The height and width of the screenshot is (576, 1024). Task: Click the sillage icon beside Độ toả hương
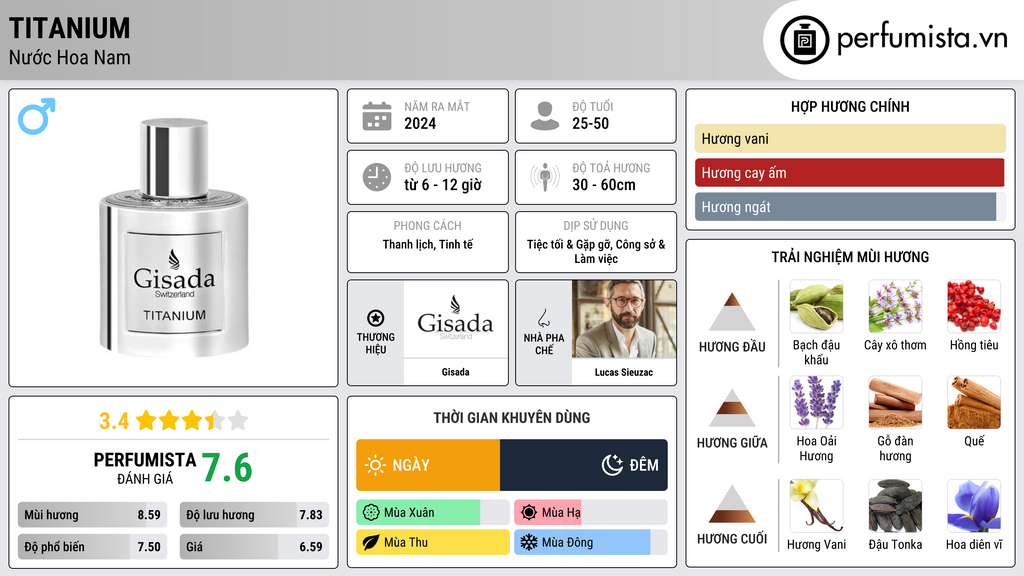545,177
